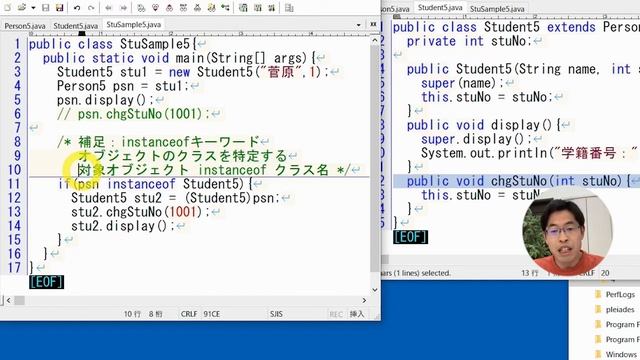The height and width of the screenshot is (360, 640).
Task: Click 'Student5 stu2 = (Student5)psn;' line
Action: (x=175, y=198)
